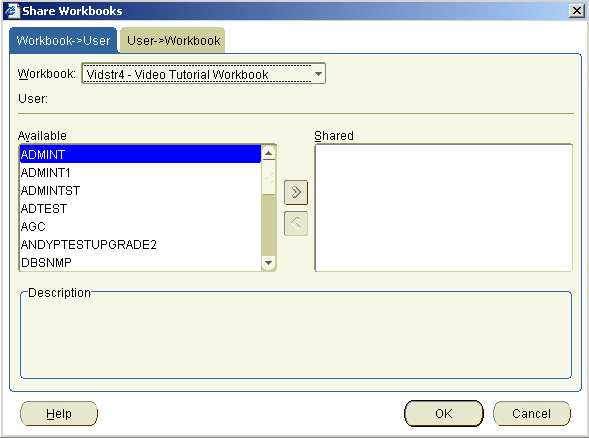This screenshot has width=589, height=438.
Task: Select ADMINT1 in the Available list
Action: point(140,172)
